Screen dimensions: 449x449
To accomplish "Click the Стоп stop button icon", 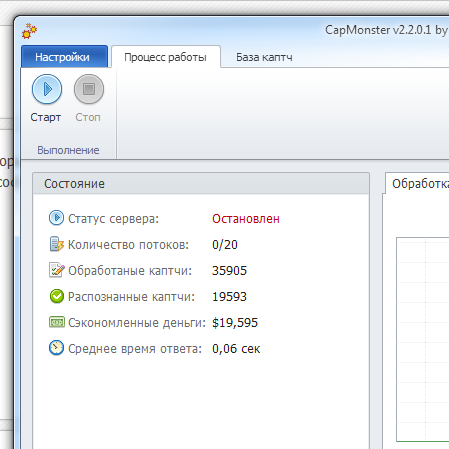I will pos(89,89).
